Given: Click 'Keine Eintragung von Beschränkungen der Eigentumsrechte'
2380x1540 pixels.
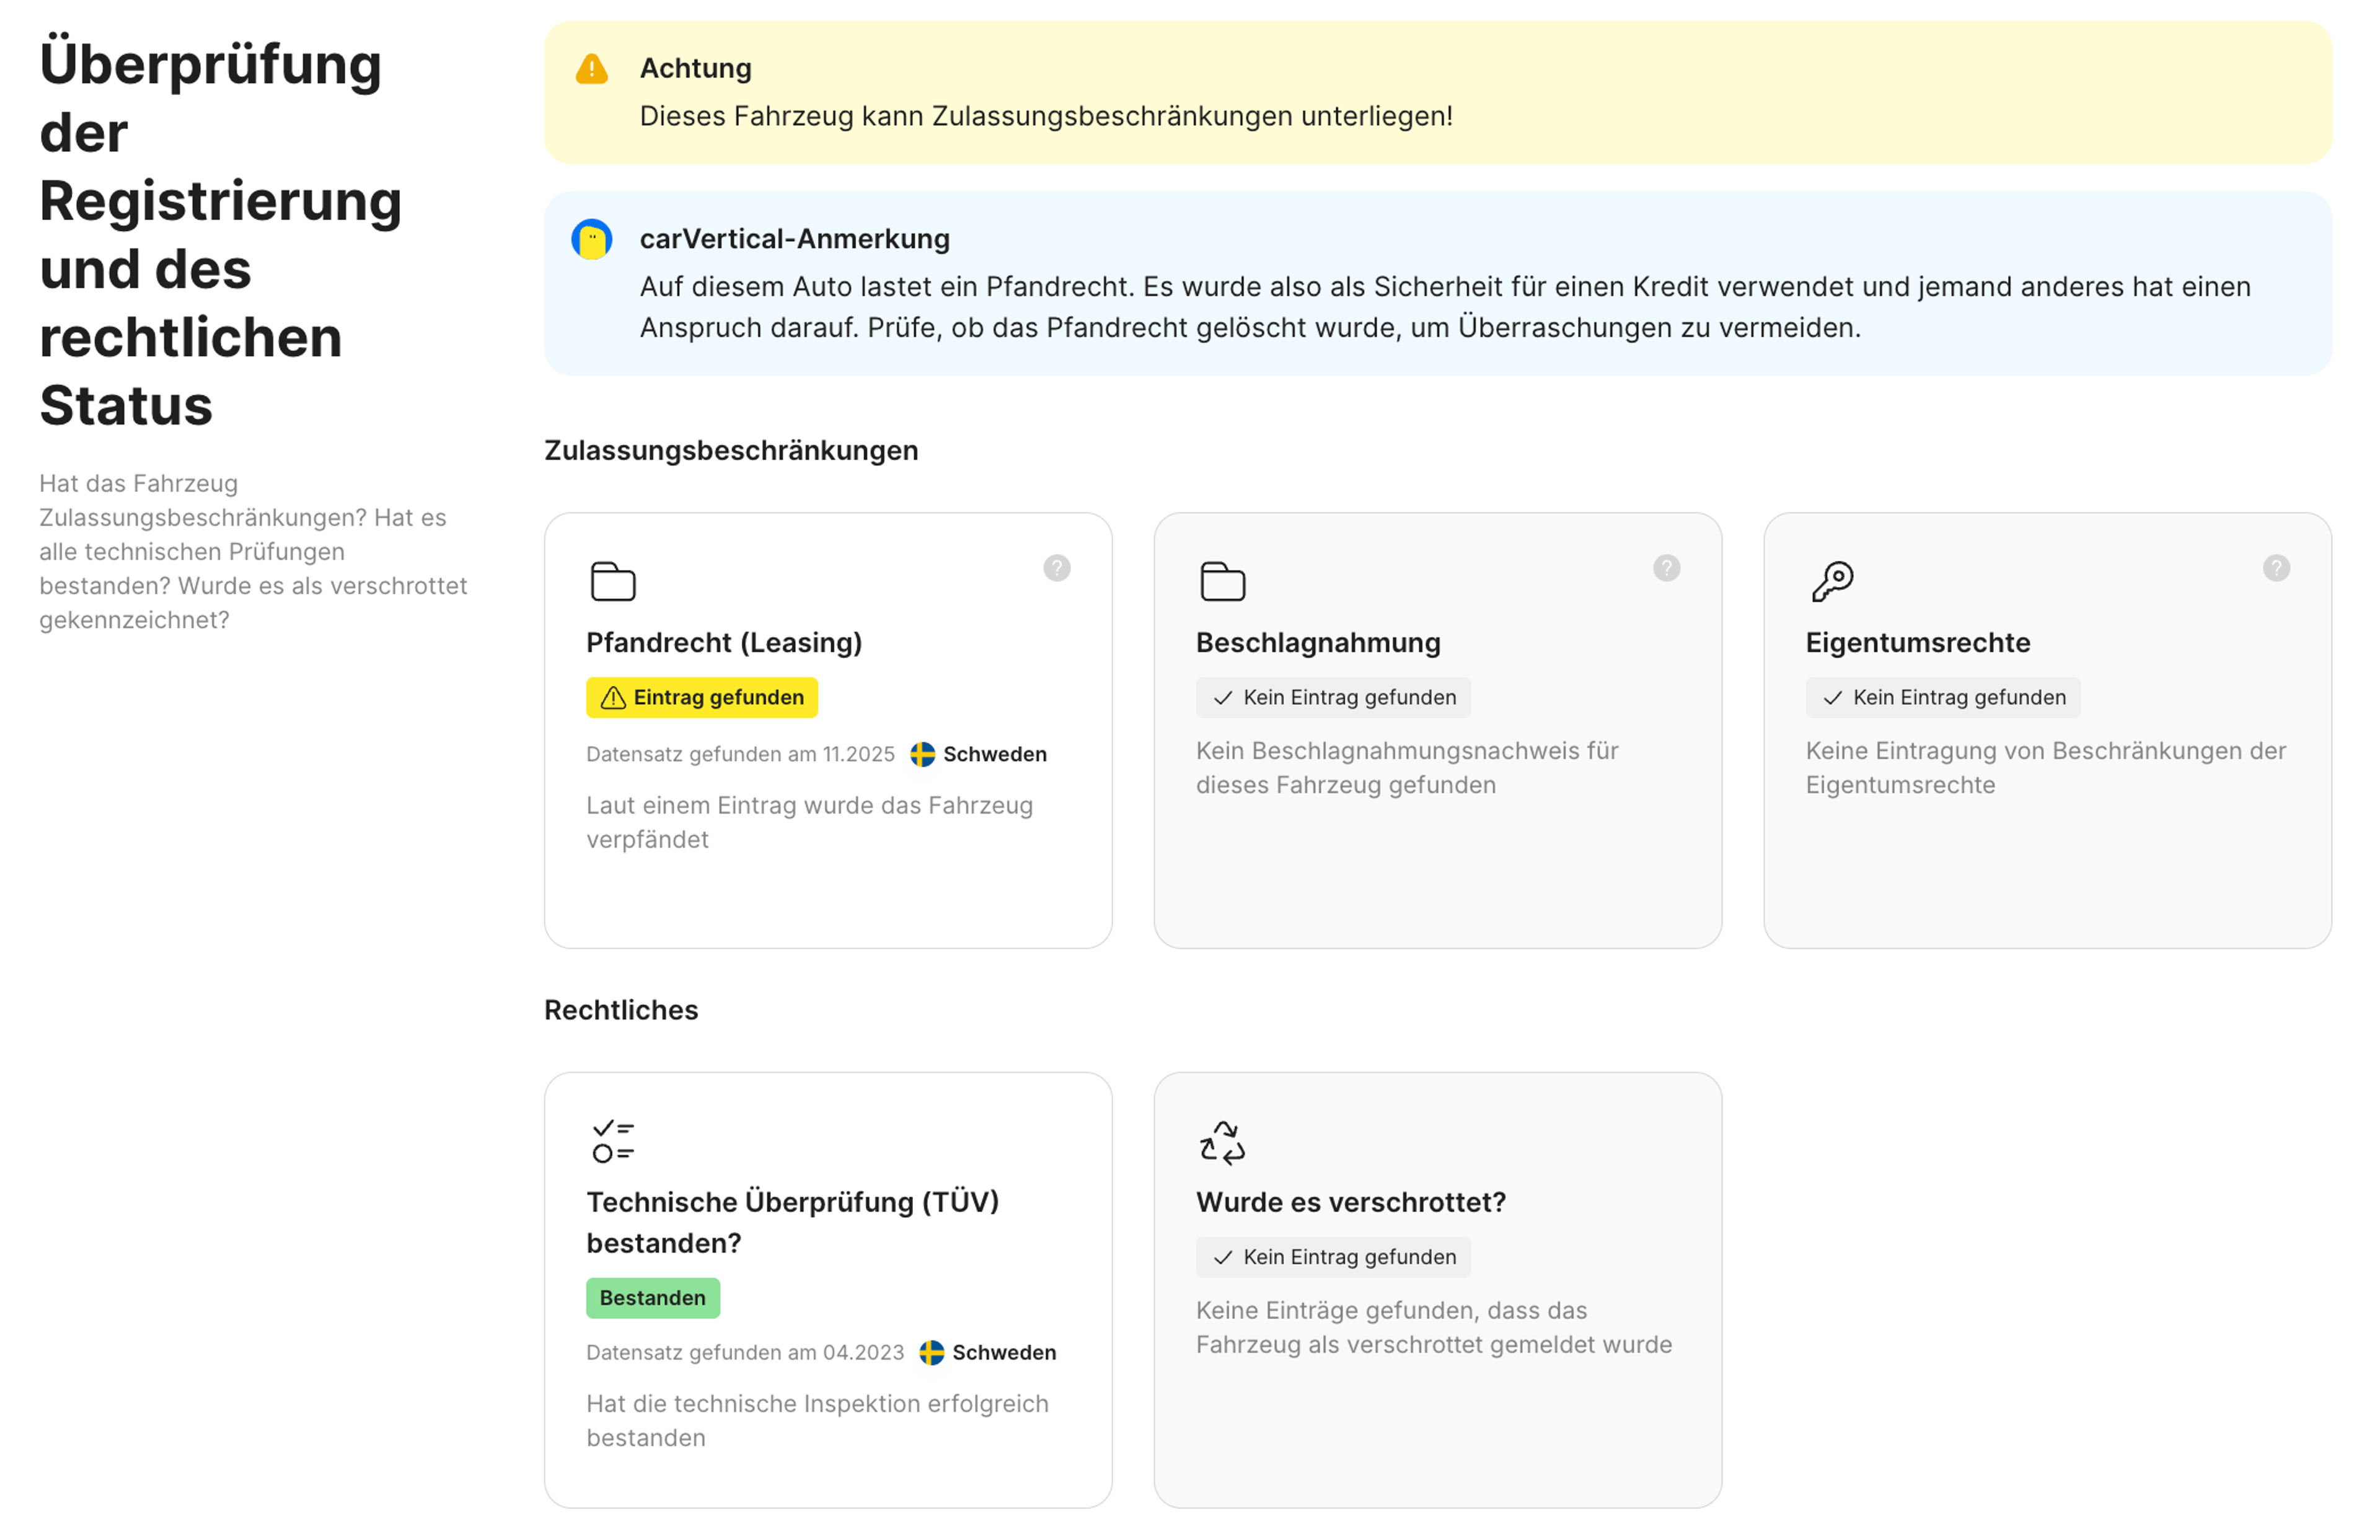Looking at the screenshot, I should coord(2046,768).
